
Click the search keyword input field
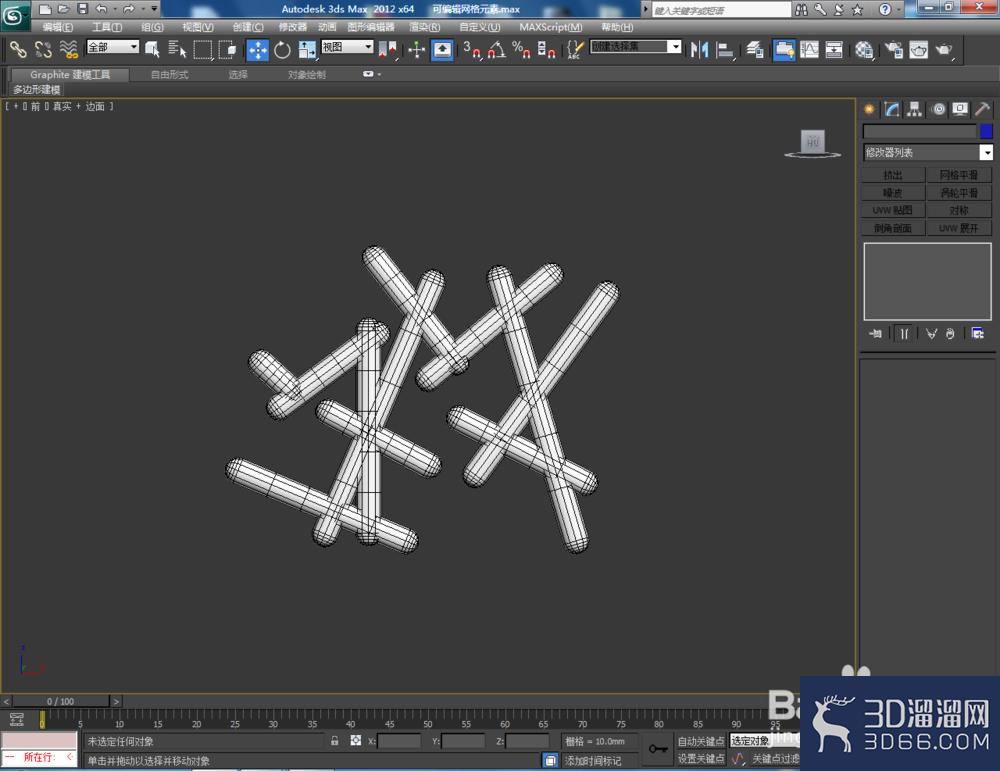click(721, 10)
